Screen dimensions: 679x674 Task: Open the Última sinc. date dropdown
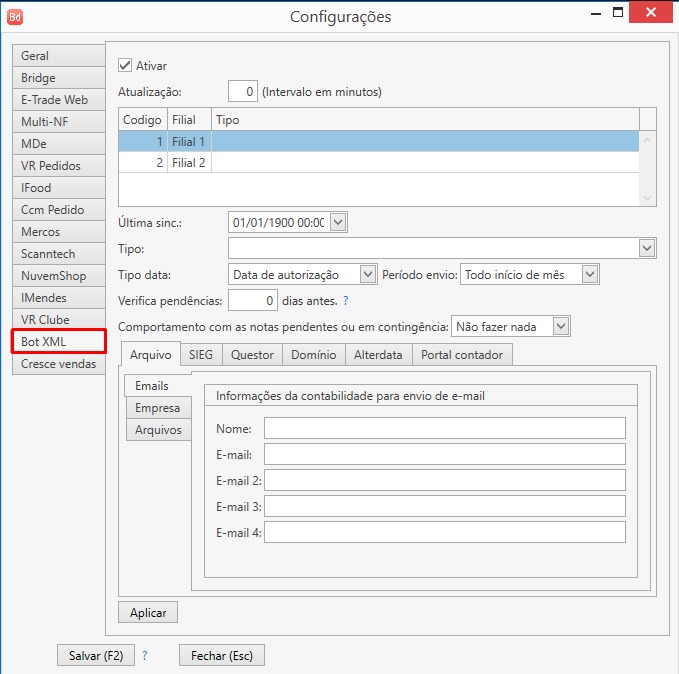pos(338,222)
